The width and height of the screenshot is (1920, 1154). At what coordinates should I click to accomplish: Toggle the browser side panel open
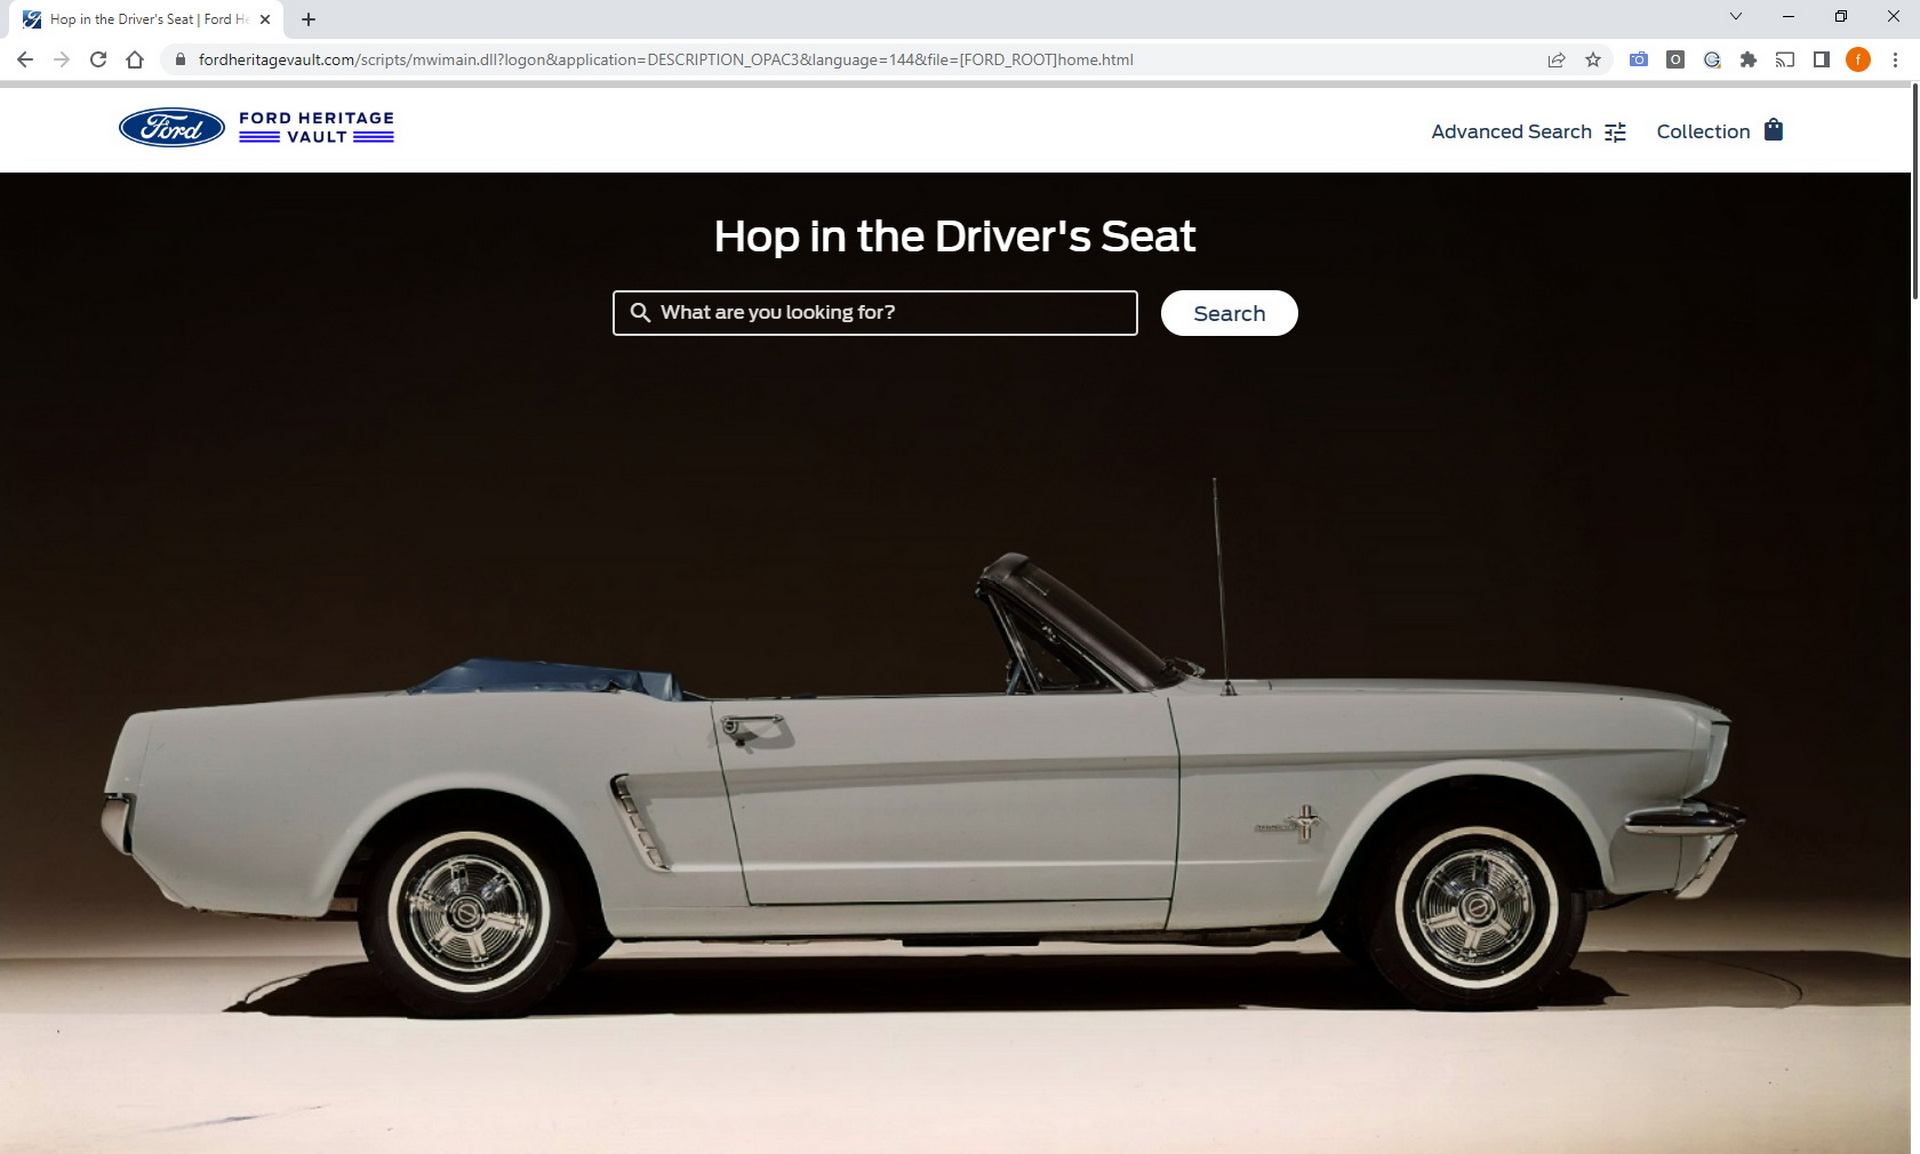(x=1821, y=59)
